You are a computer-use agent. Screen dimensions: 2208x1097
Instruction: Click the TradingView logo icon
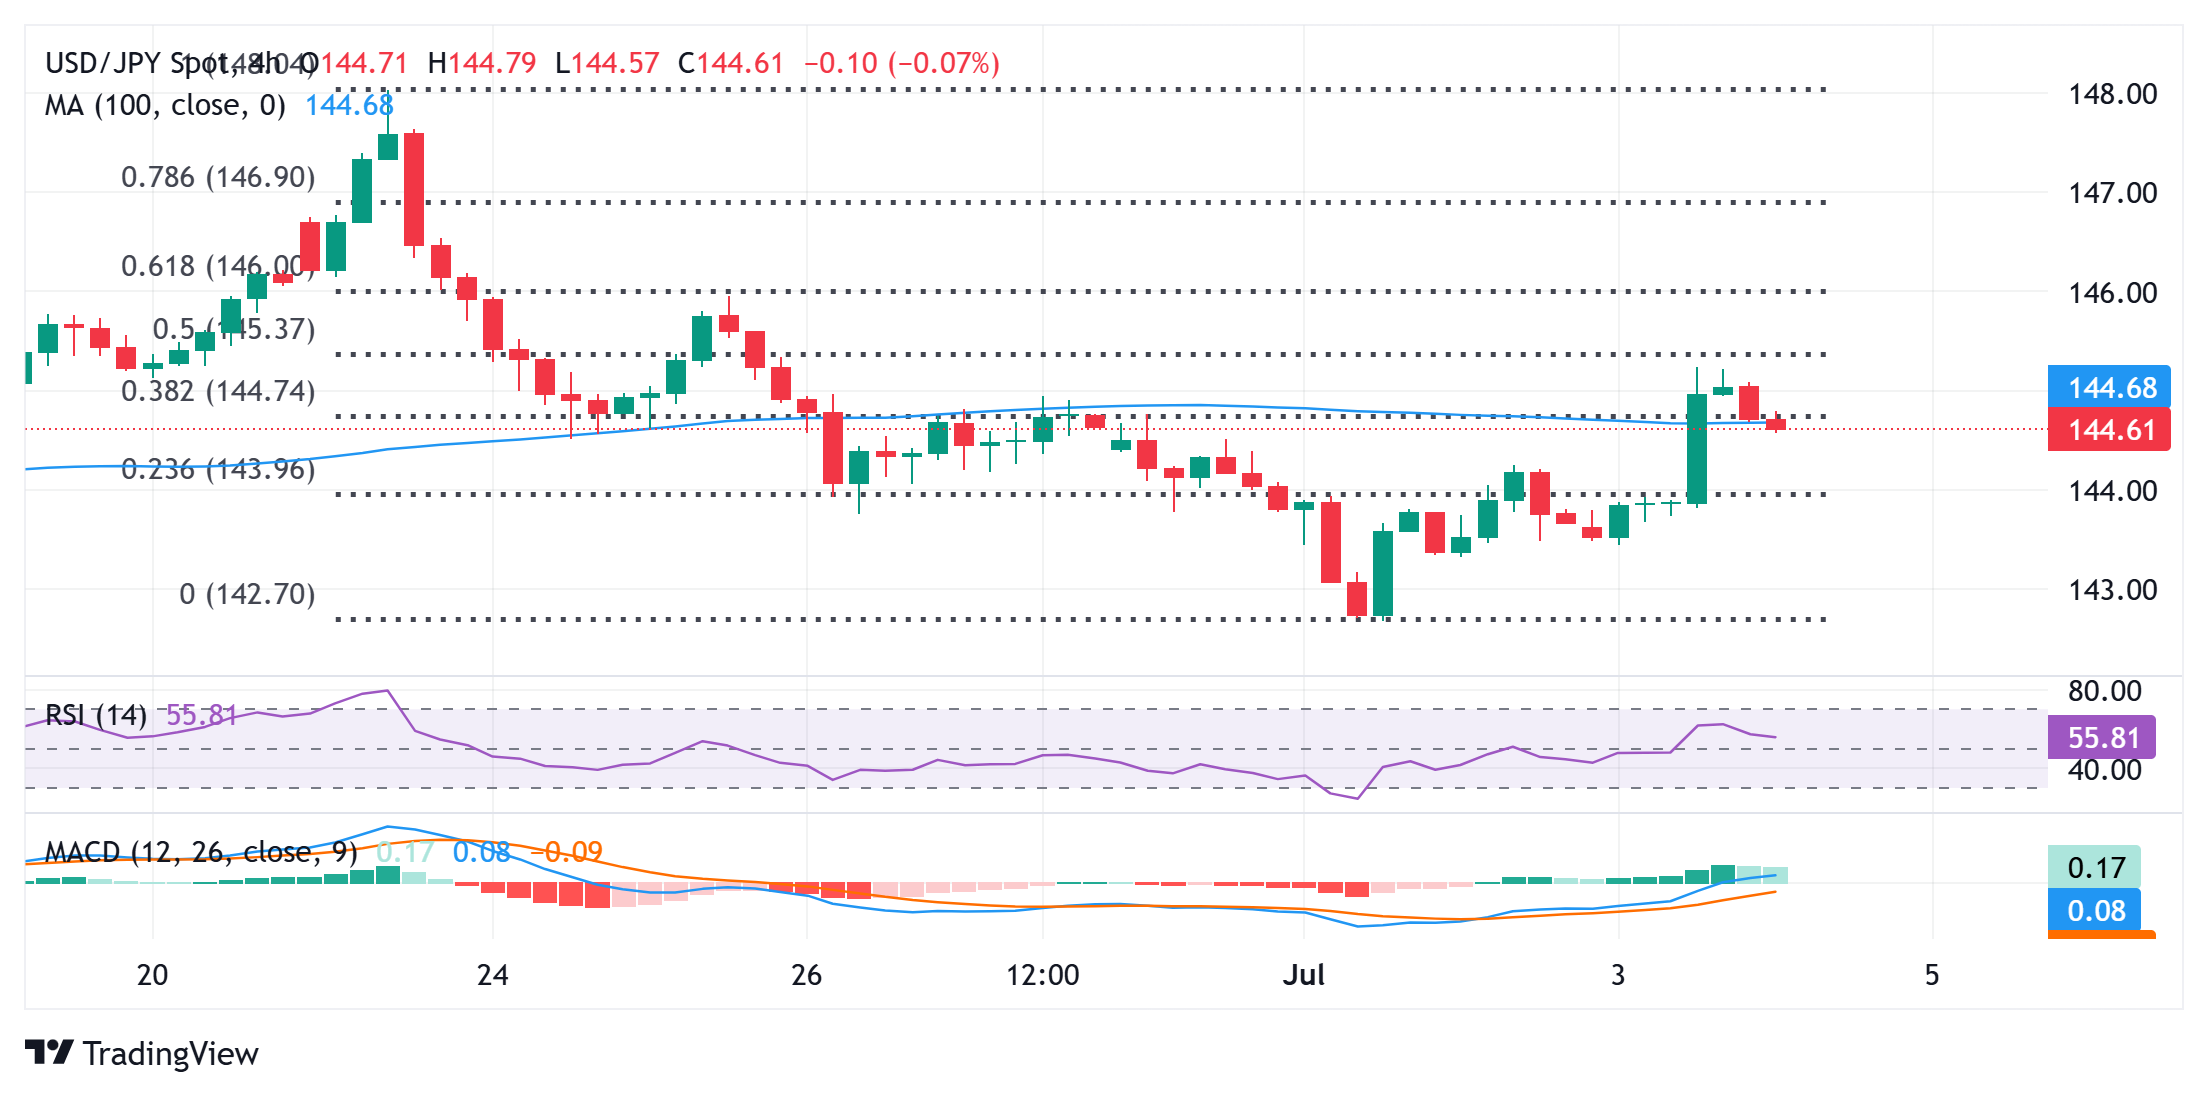(x=49, y=1052)
